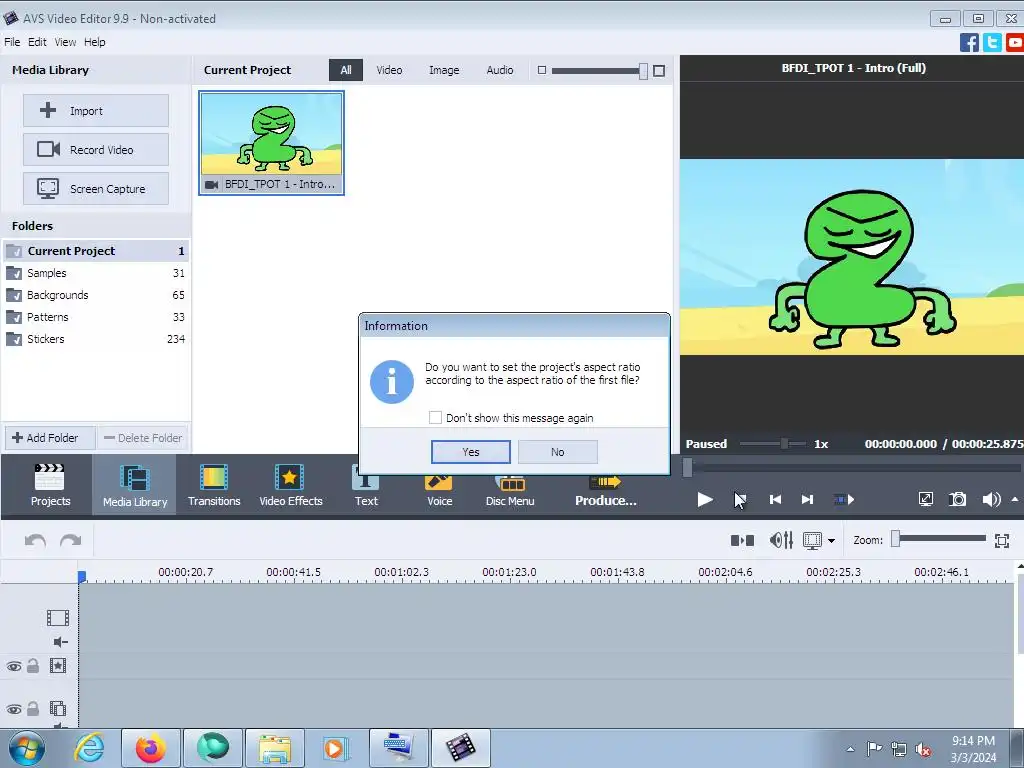Click the blue timeline playhead marker
This screenshot has height=768, width=1024.
82,576
